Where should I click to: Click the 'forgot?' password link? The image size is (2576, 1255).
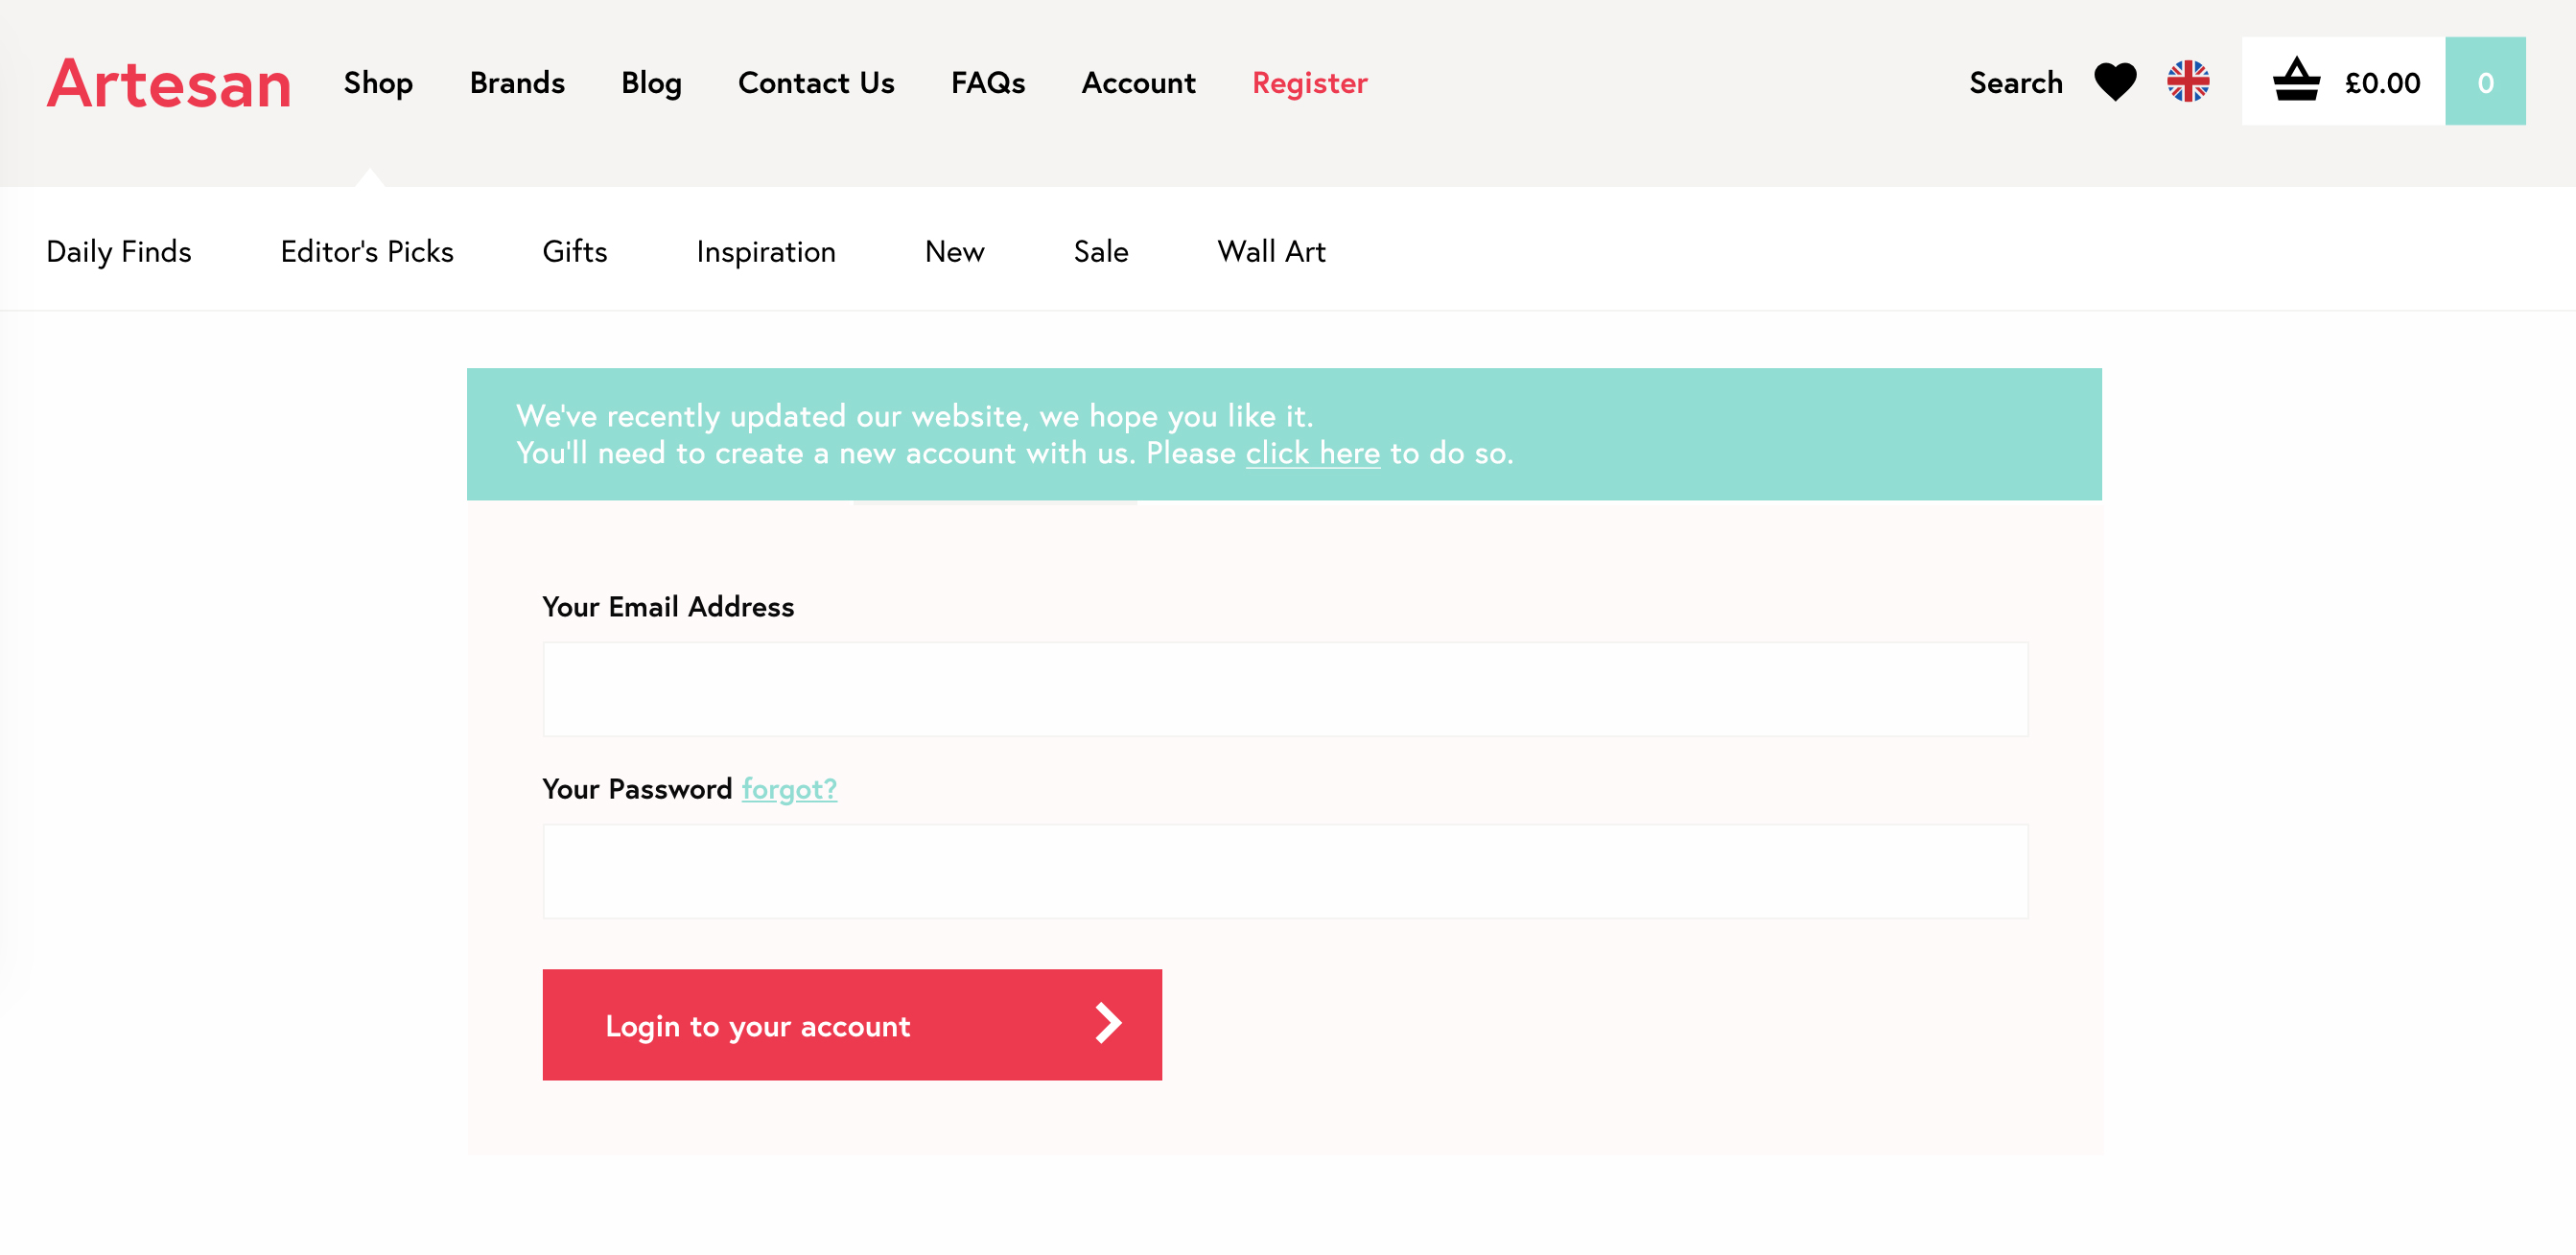(x=789, y=789)
